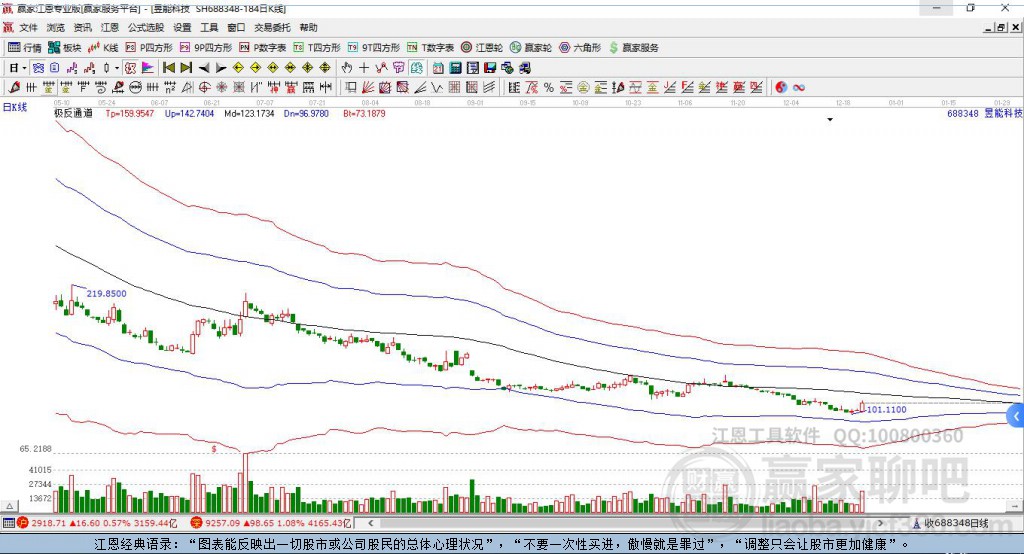Click the Tp=159.9547 value
1024x554 pixels.
tap(130, 114)
